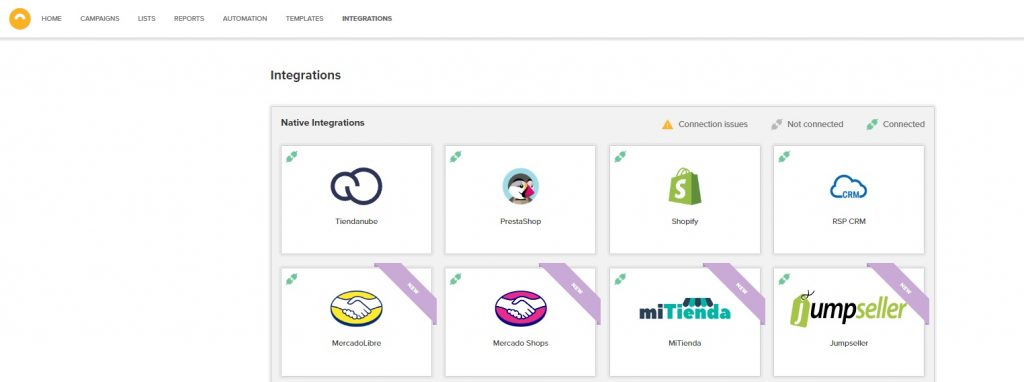Go to the Home menu
The height and width of the screenshot is (382, 1024).
click(52, 19)
